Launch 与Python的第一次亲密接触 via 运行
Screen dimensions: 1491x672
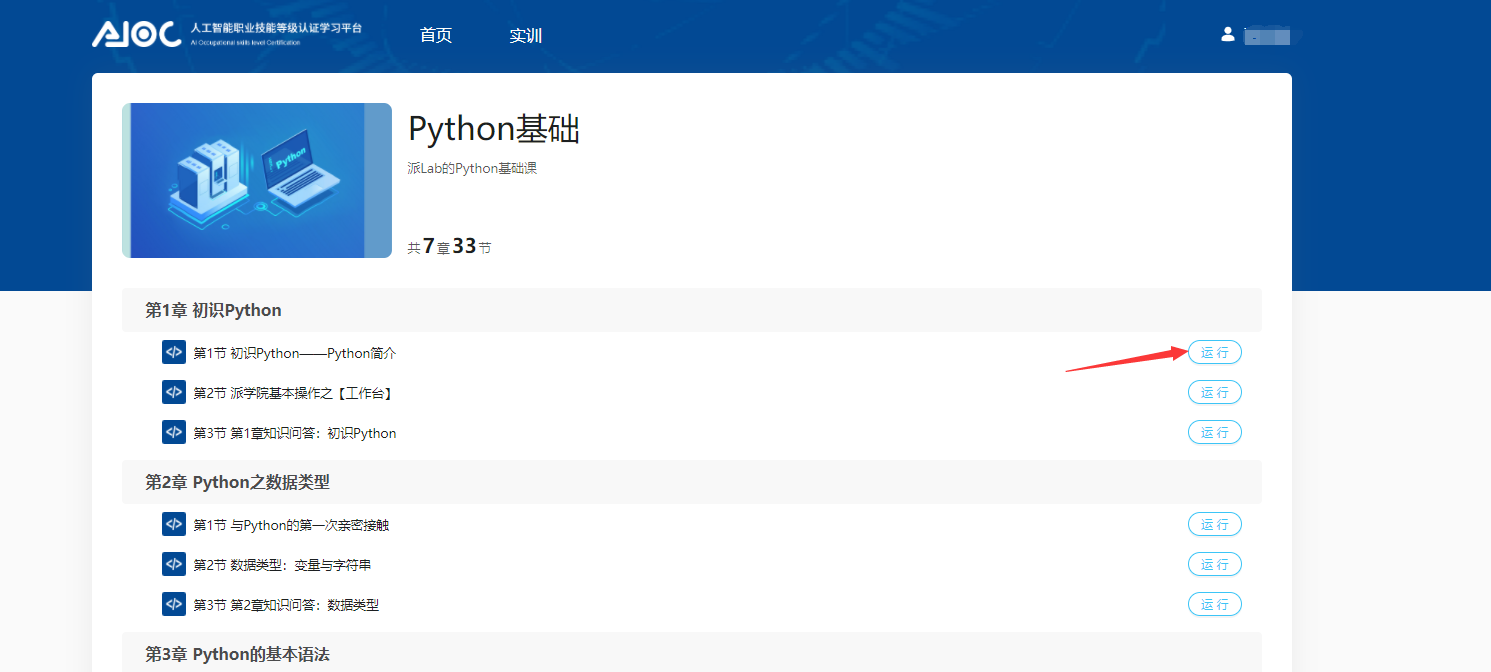1214,524
